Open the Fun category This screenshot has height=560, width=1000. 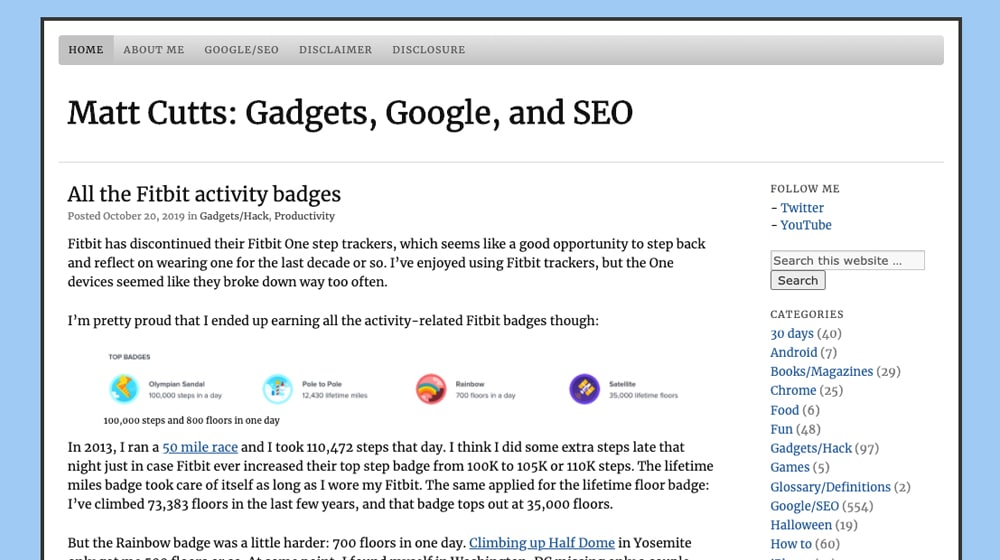click(781, 429)
